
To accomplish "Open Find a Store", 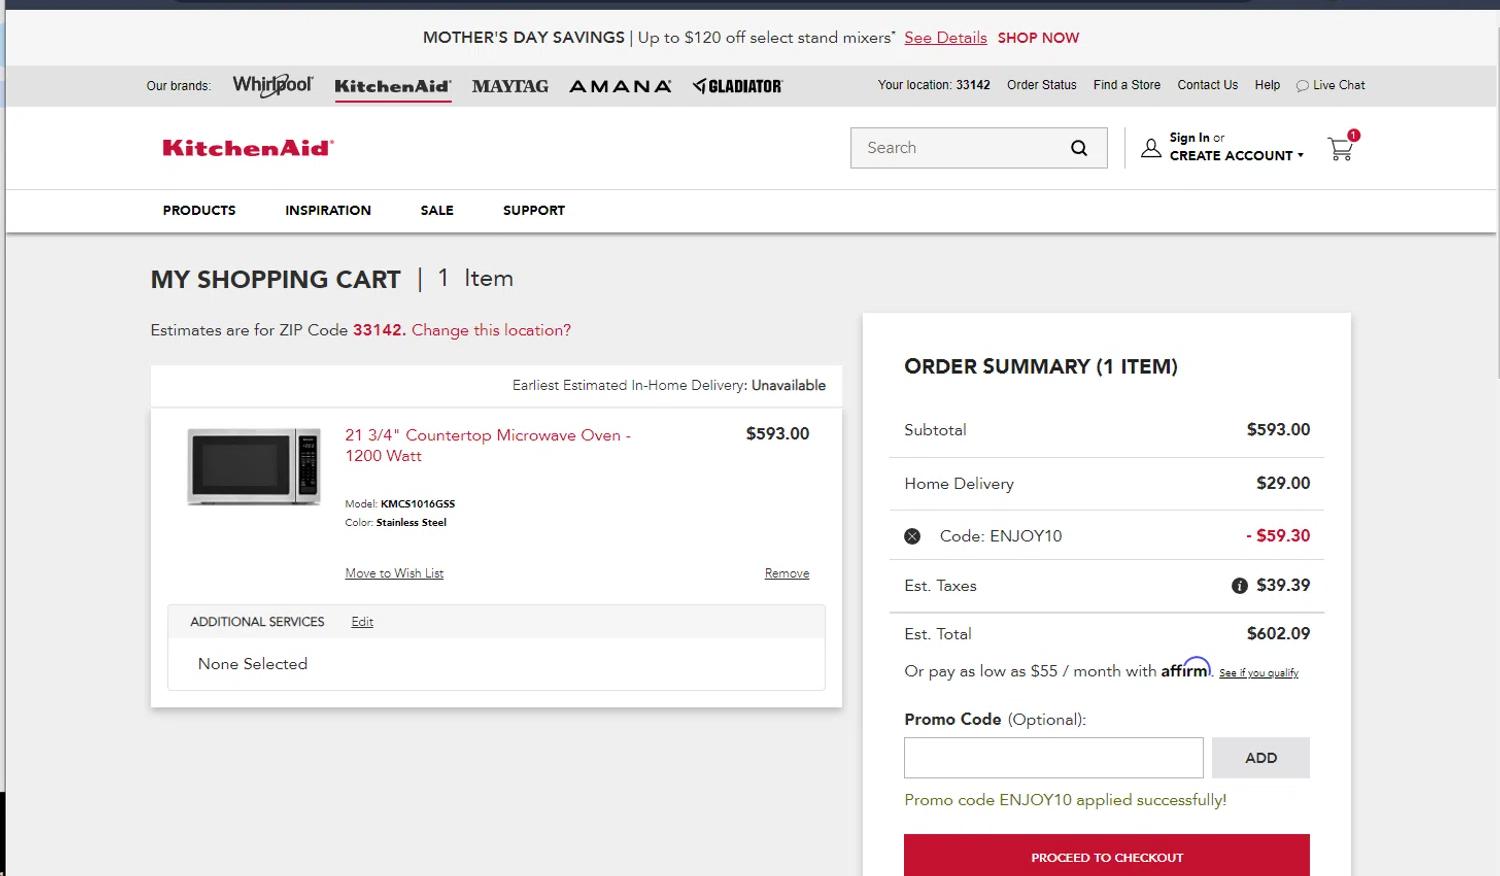I will [1127, 85].
